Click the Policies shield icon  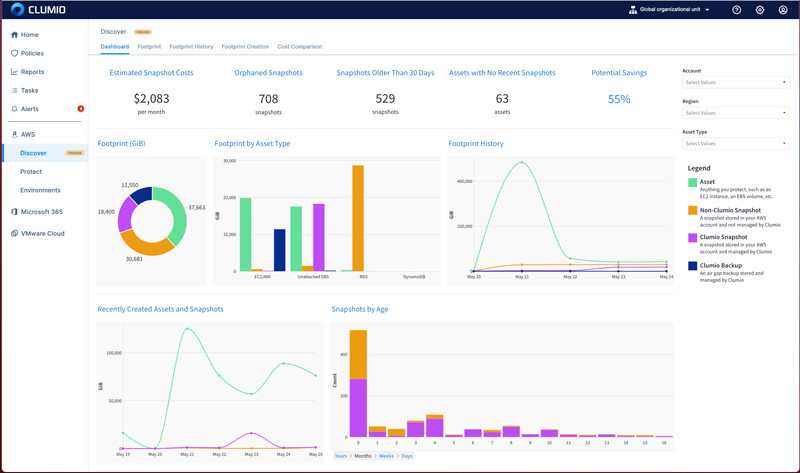tap(14, 53)
